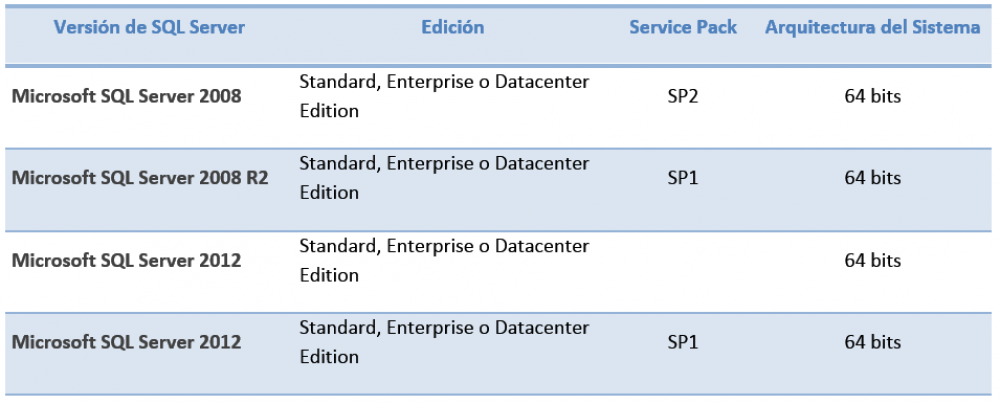Select the 'Arquitectura del Sistema' header

point(872,27)
